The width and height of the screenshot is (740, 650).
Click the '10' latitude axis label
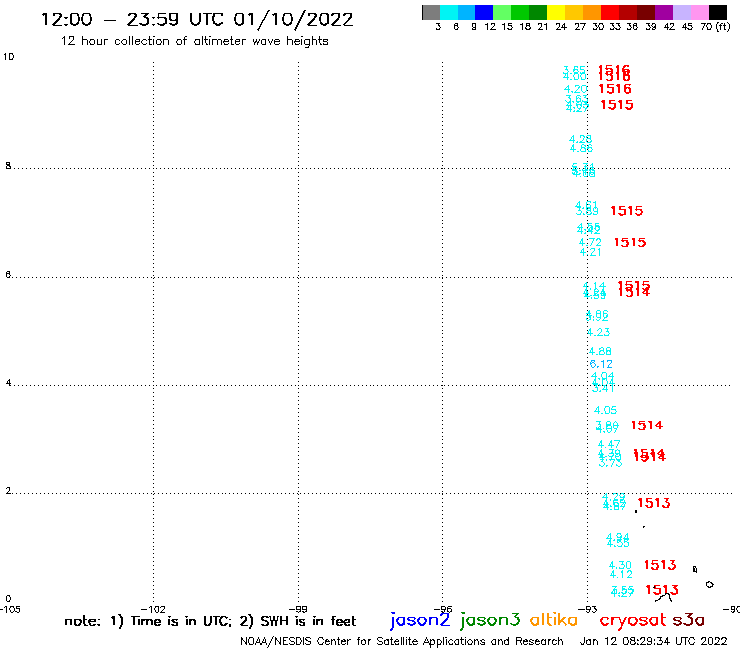[9, 57]
